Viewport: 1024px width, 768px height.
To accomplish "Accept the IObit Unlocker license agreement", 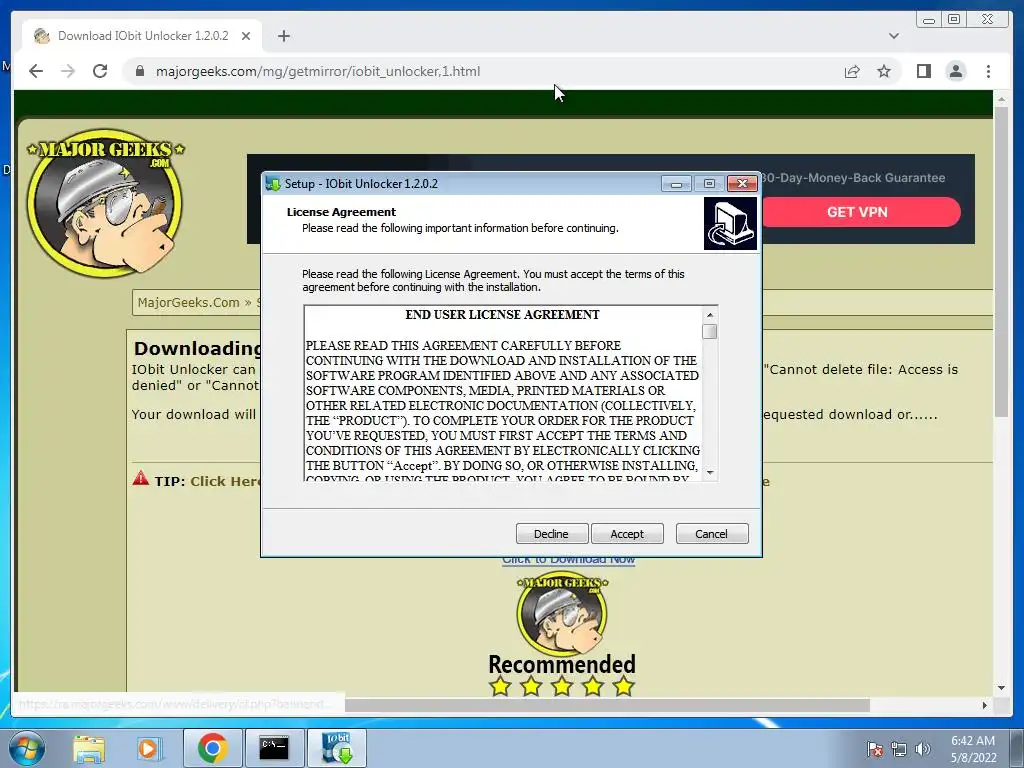I will click(627, 534).
